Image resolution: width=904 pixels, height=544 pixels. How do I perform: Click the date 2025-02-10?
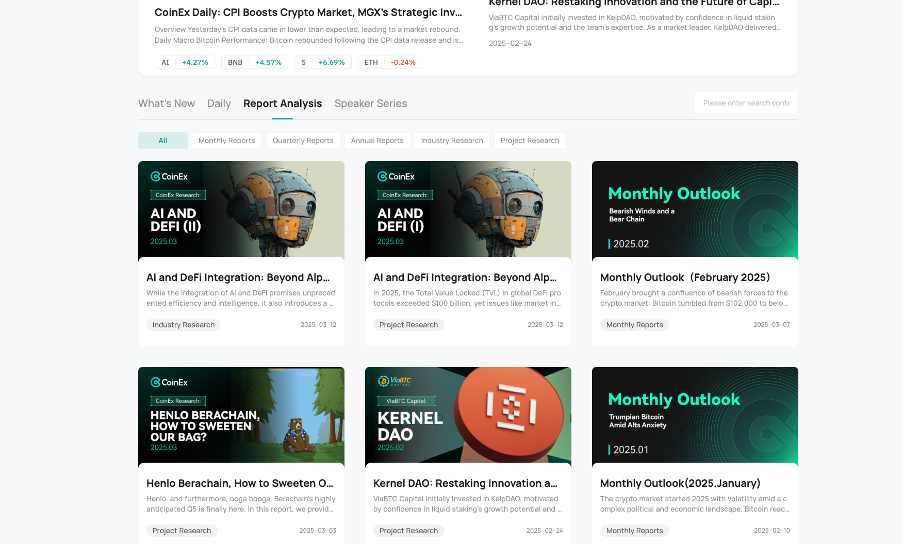pos(771,531)
